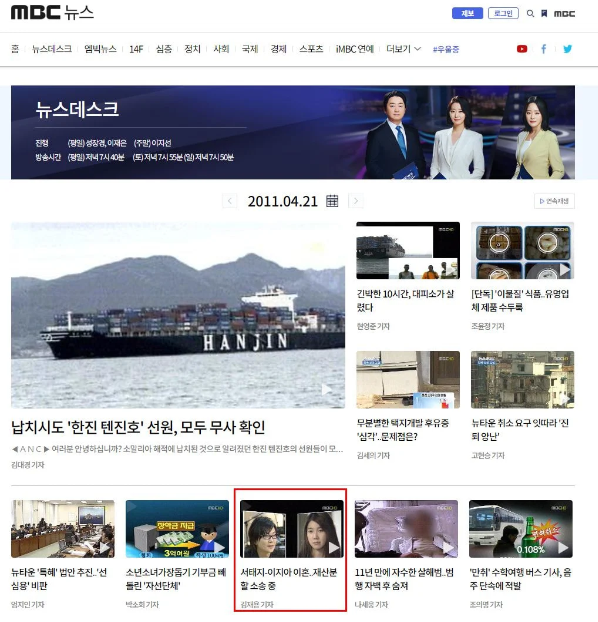Viewport: 598px width, 622px height.
Task: Click thumbnail of blurred suspect video
Action: pos(406,529)
